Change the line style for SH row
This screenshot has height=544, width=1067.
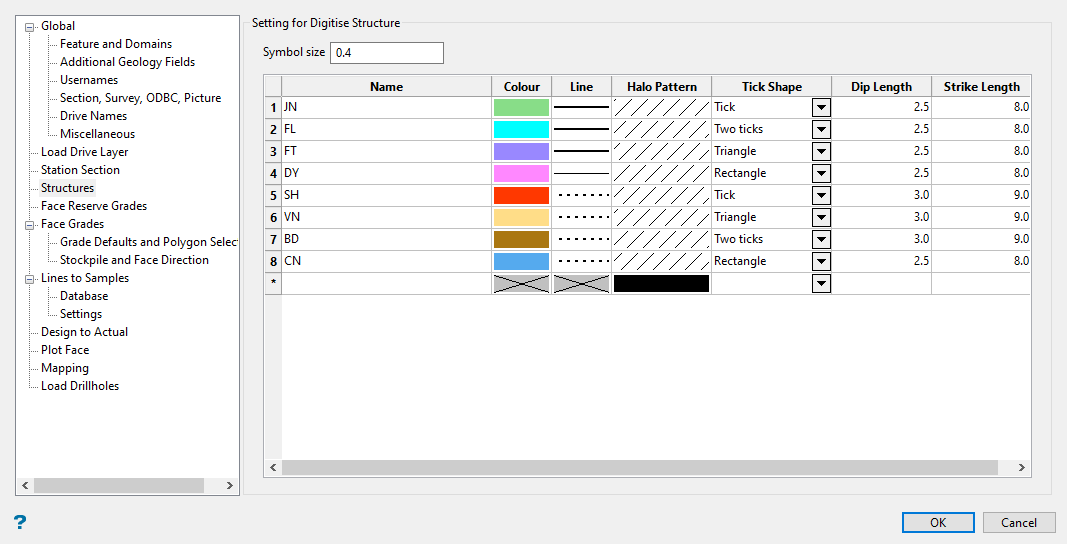581,195
